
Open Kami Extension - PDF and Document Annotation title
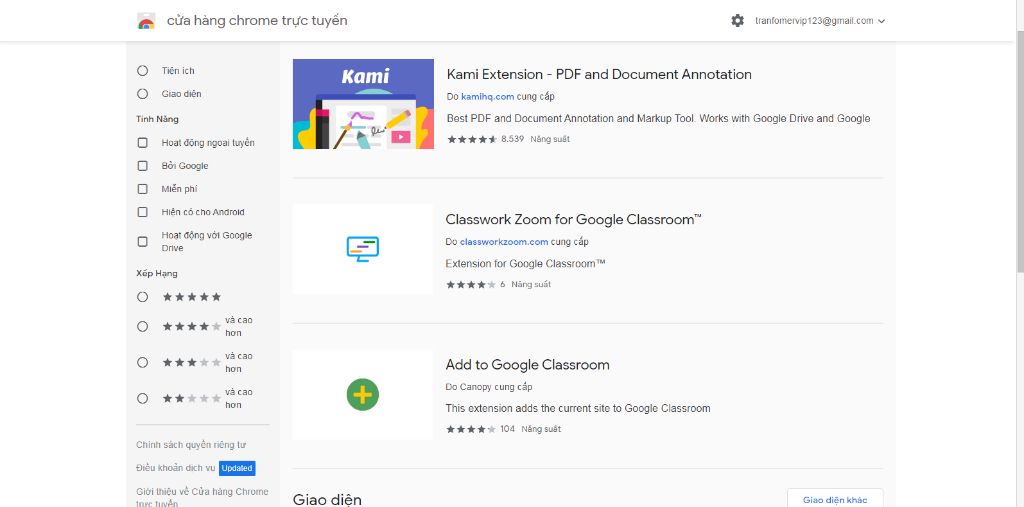pos(599,74)
